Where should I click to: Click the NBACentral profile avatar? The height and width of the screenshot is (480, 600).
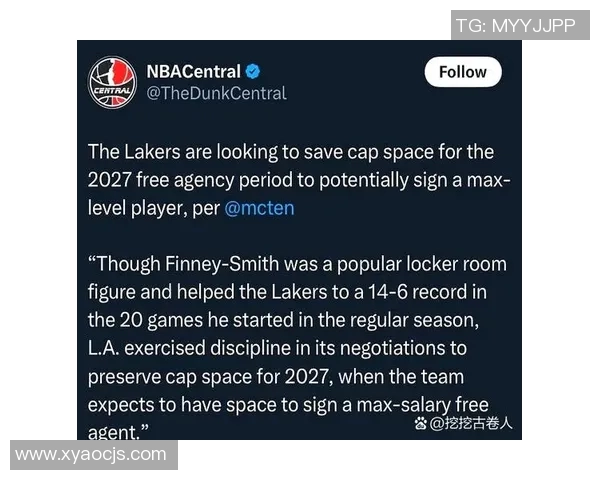click(112, 82)
